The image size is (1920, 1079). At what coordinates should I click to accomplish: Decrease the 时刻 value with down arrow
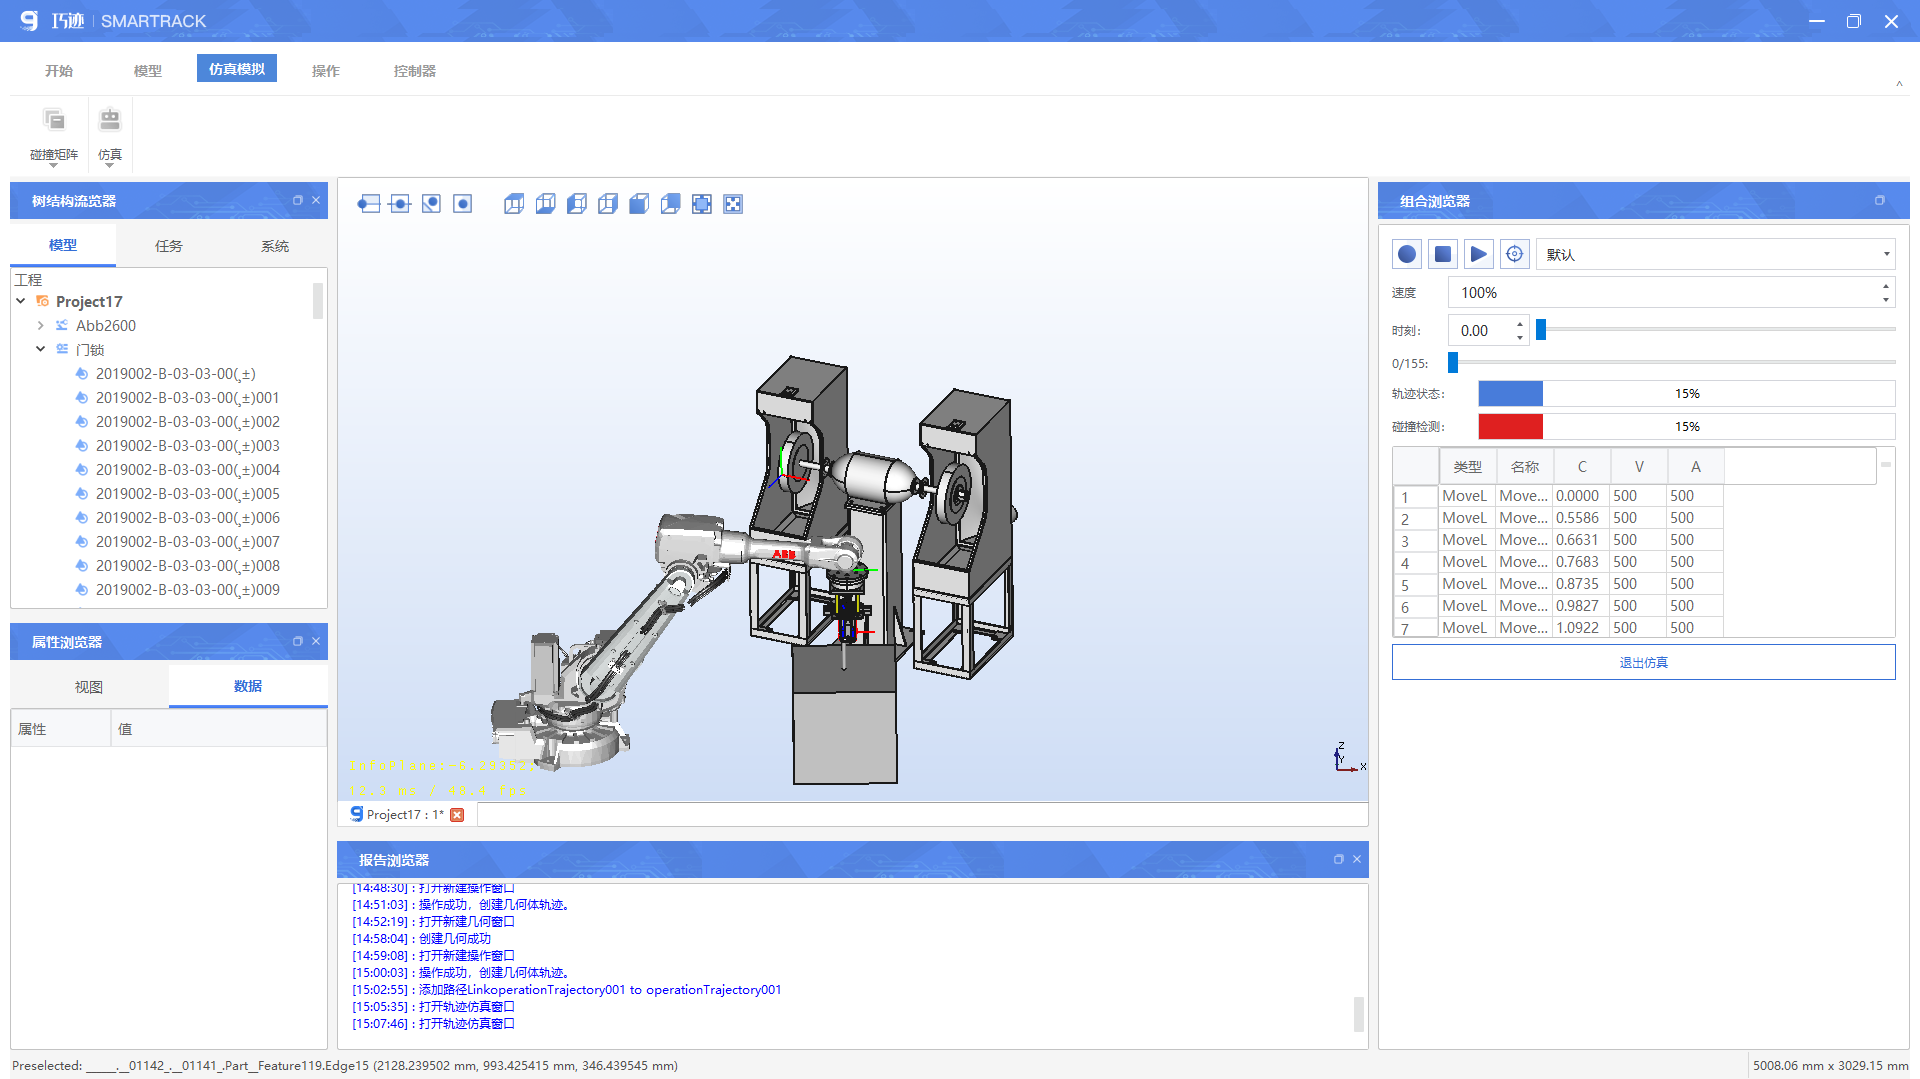tap(1520, 338)
